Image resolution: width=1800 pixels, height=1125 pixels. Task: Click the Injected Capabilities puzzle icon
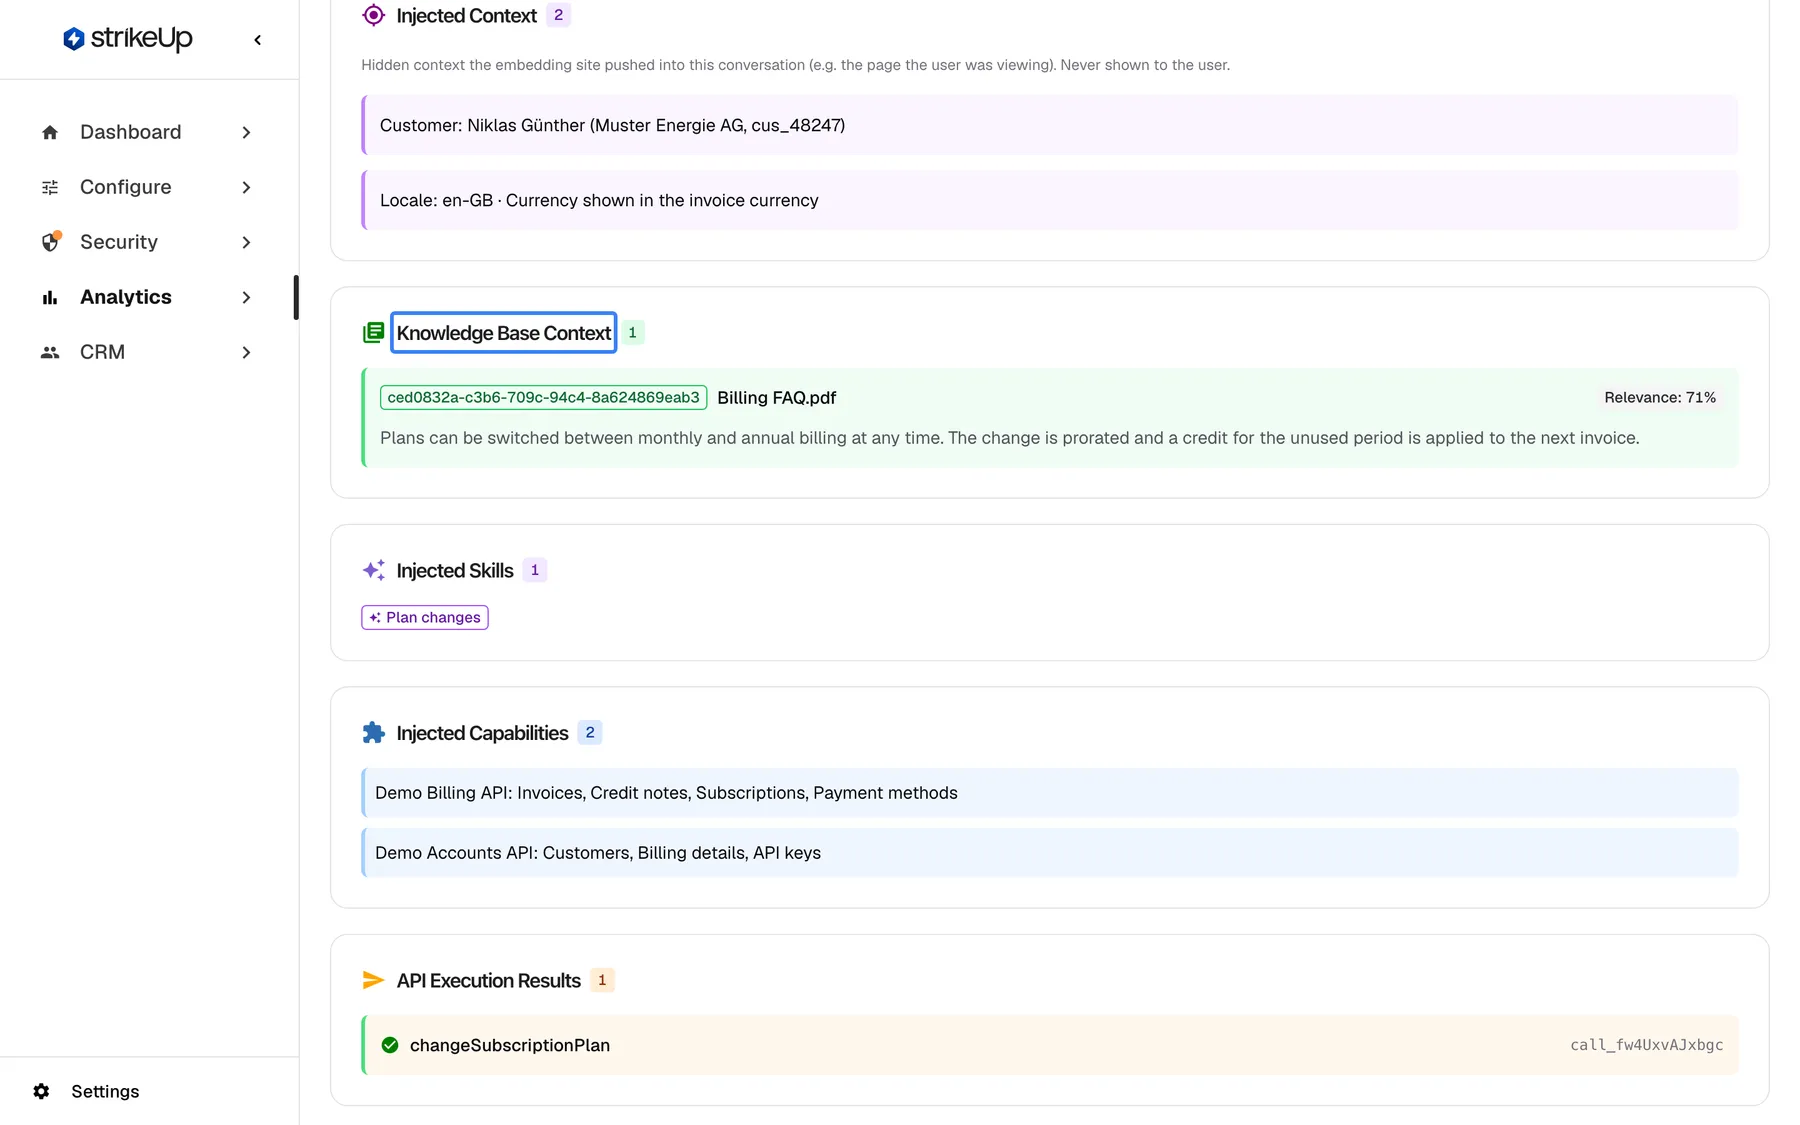pyautogui.click(x=373, y=732)
